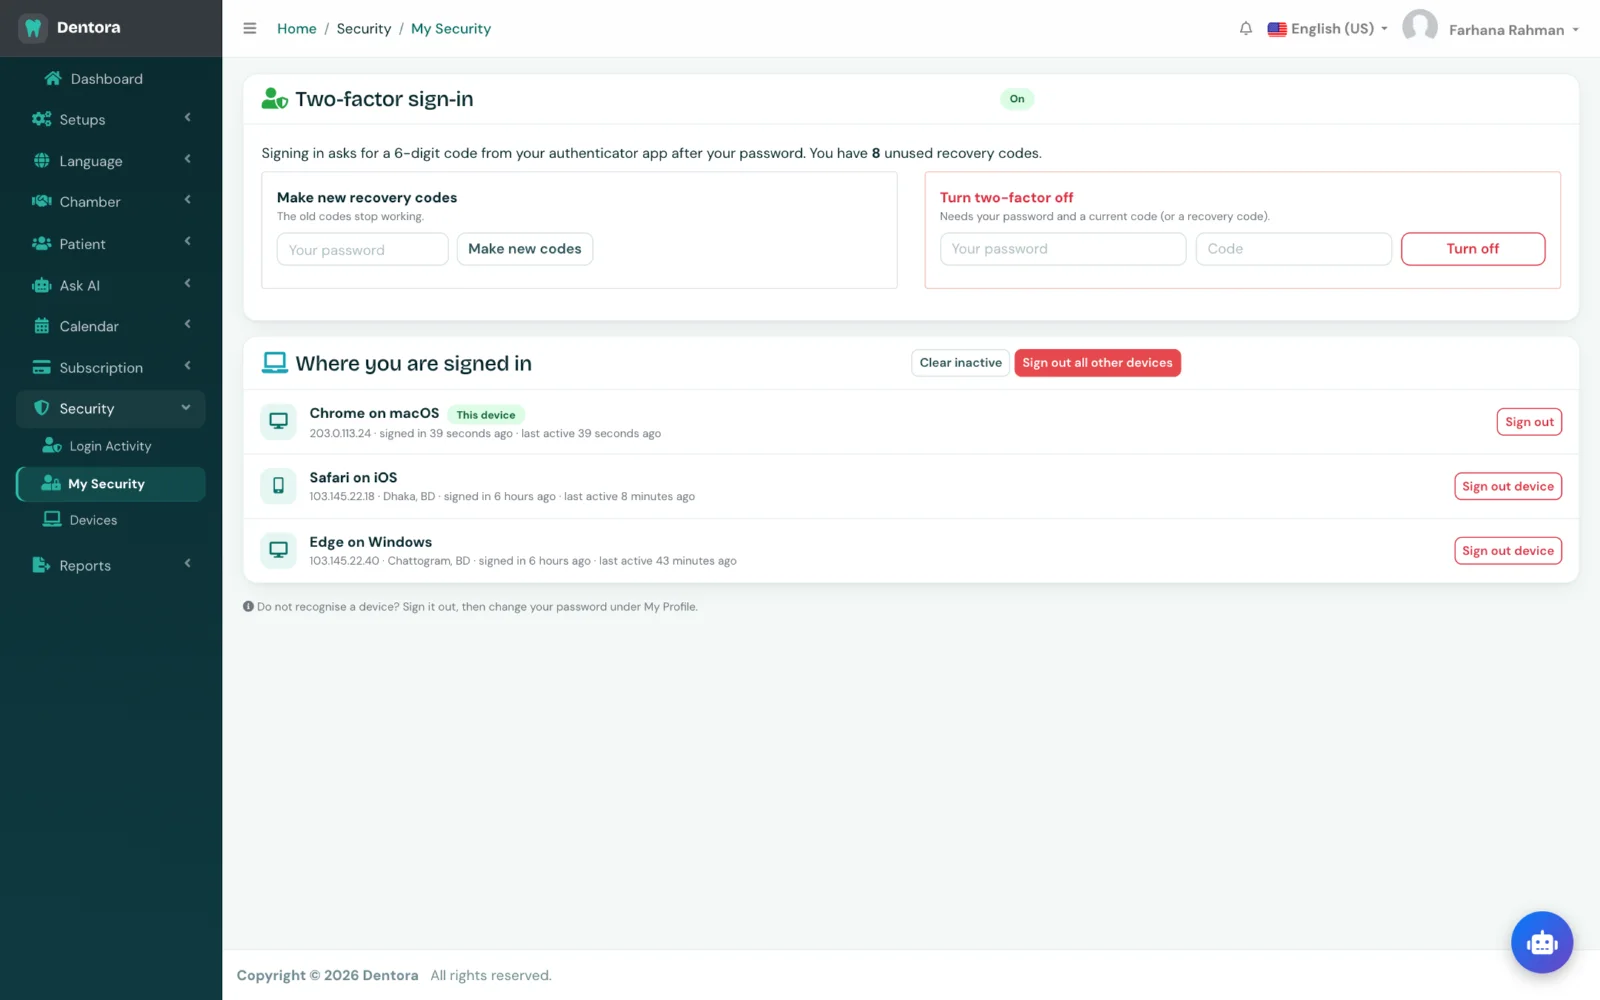Go to Home breadcrumb link
The width and height of the screenshot is (1600, 1000).
(x=296, y=28)
